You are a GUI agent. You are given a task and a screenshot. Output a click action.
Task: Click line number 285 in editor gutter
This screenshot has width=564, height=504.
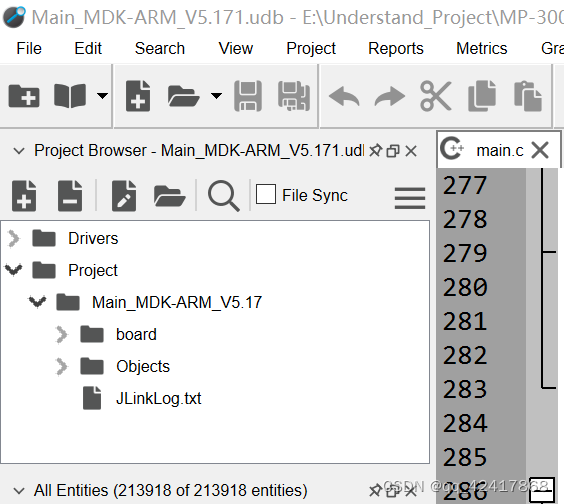coord(465,457)
